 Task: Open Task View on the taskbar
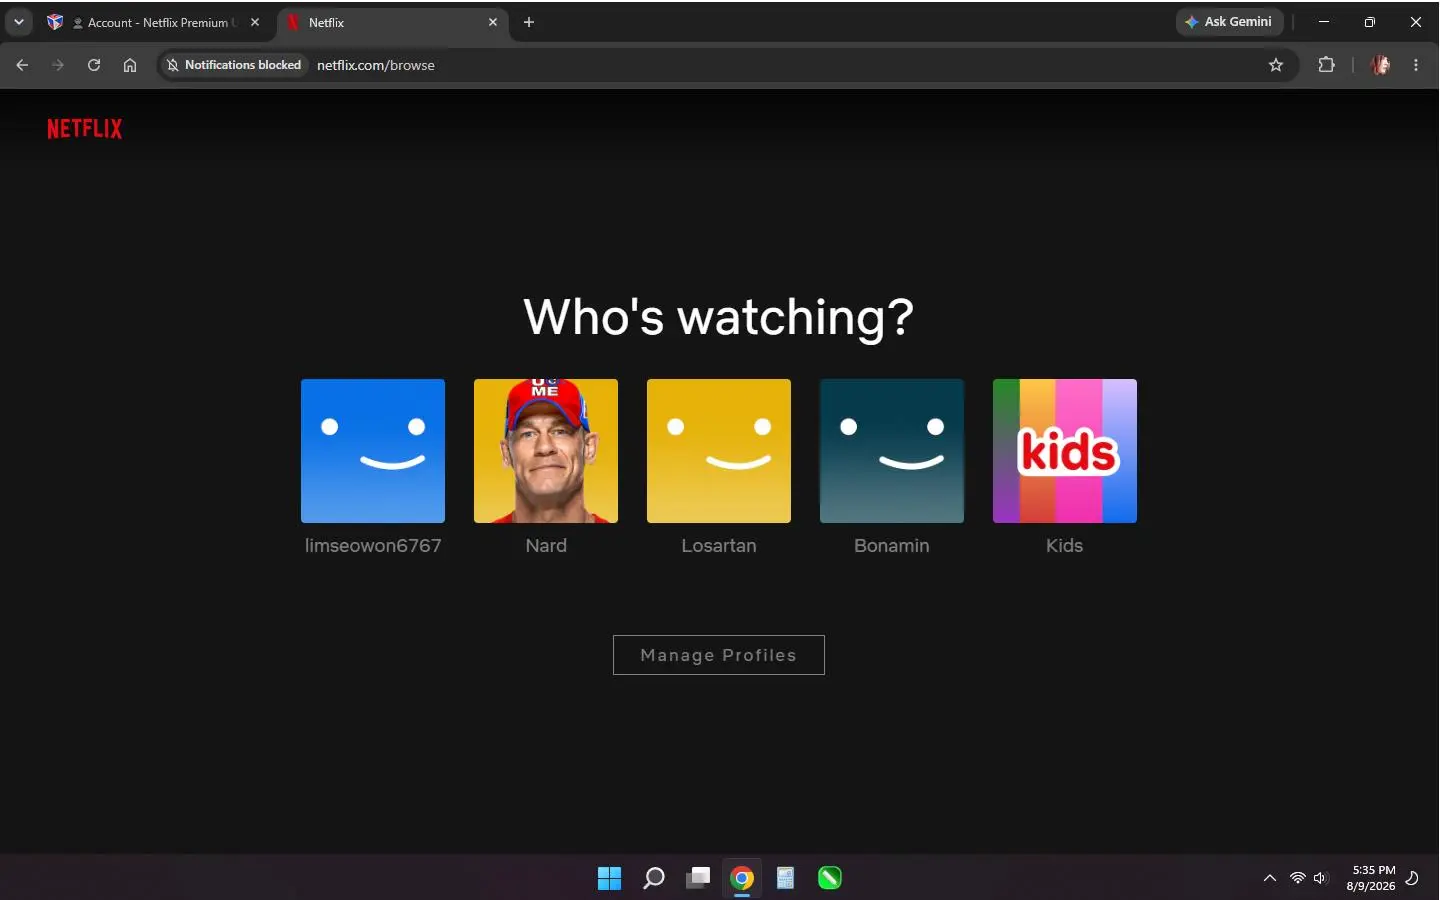tap(698, 878)
